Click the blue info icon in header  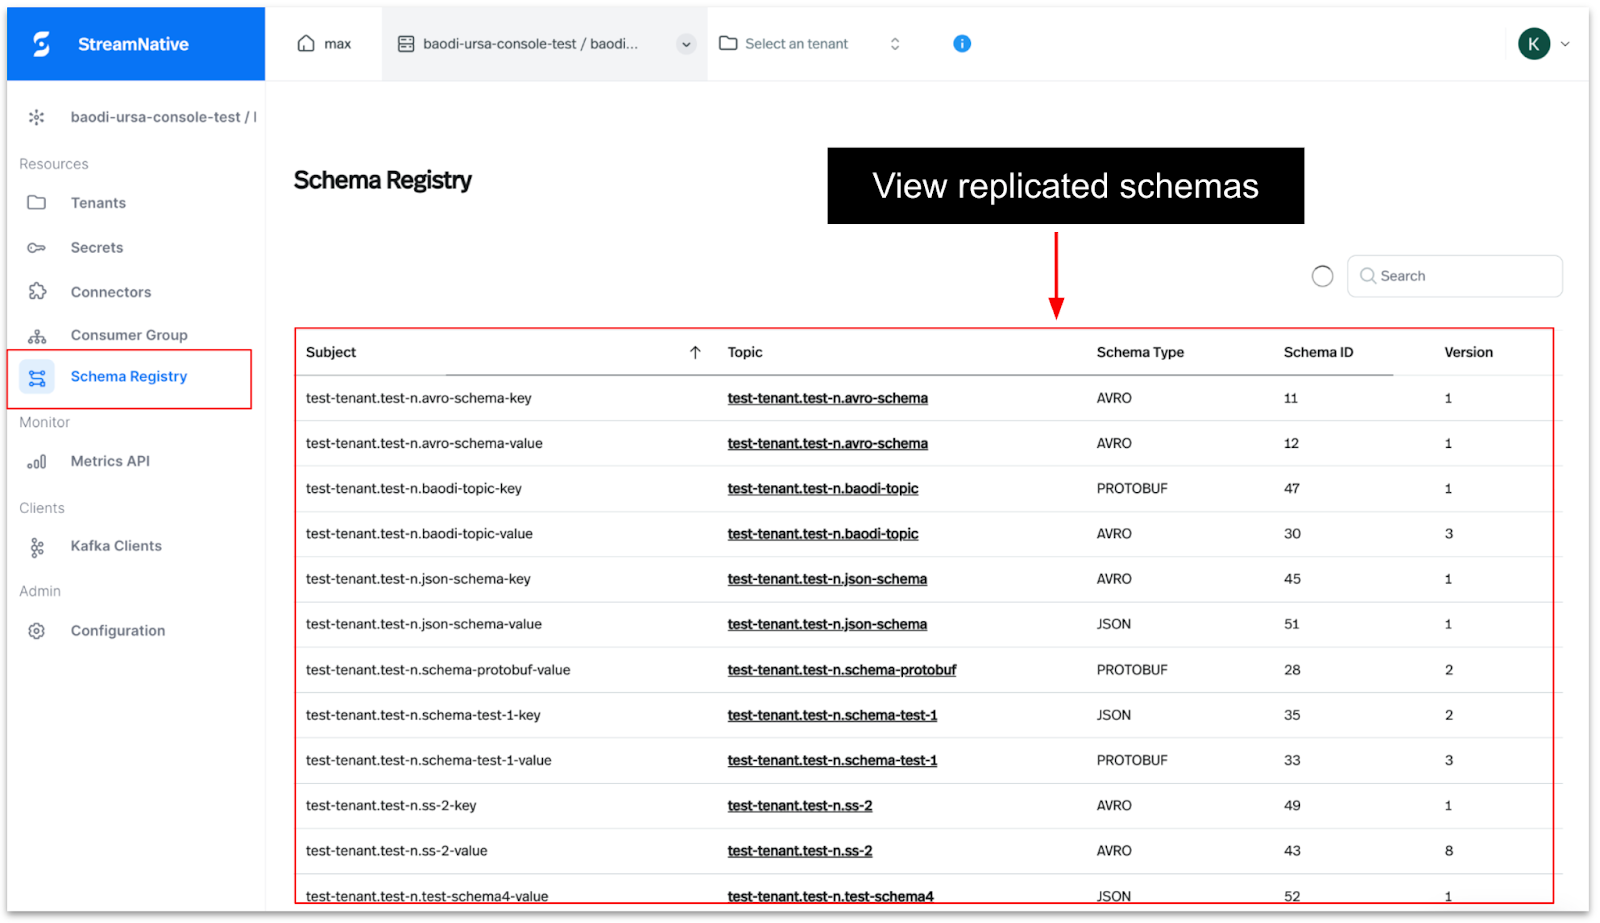coord(962,44)
